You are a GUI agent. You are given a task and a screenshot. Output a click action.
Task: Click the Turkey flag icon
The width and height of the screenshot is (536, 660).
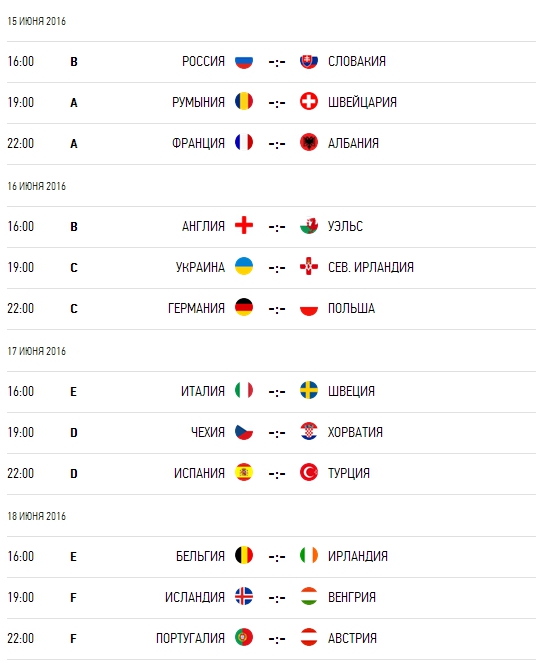(x=309, y=472)
